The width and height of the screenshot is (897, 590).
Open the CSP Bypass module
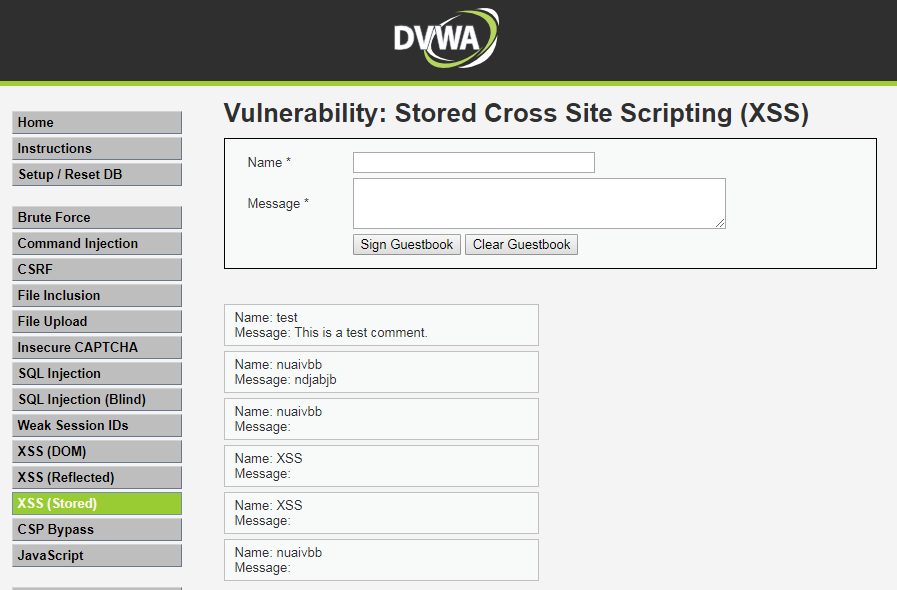[x=97, y=530]
